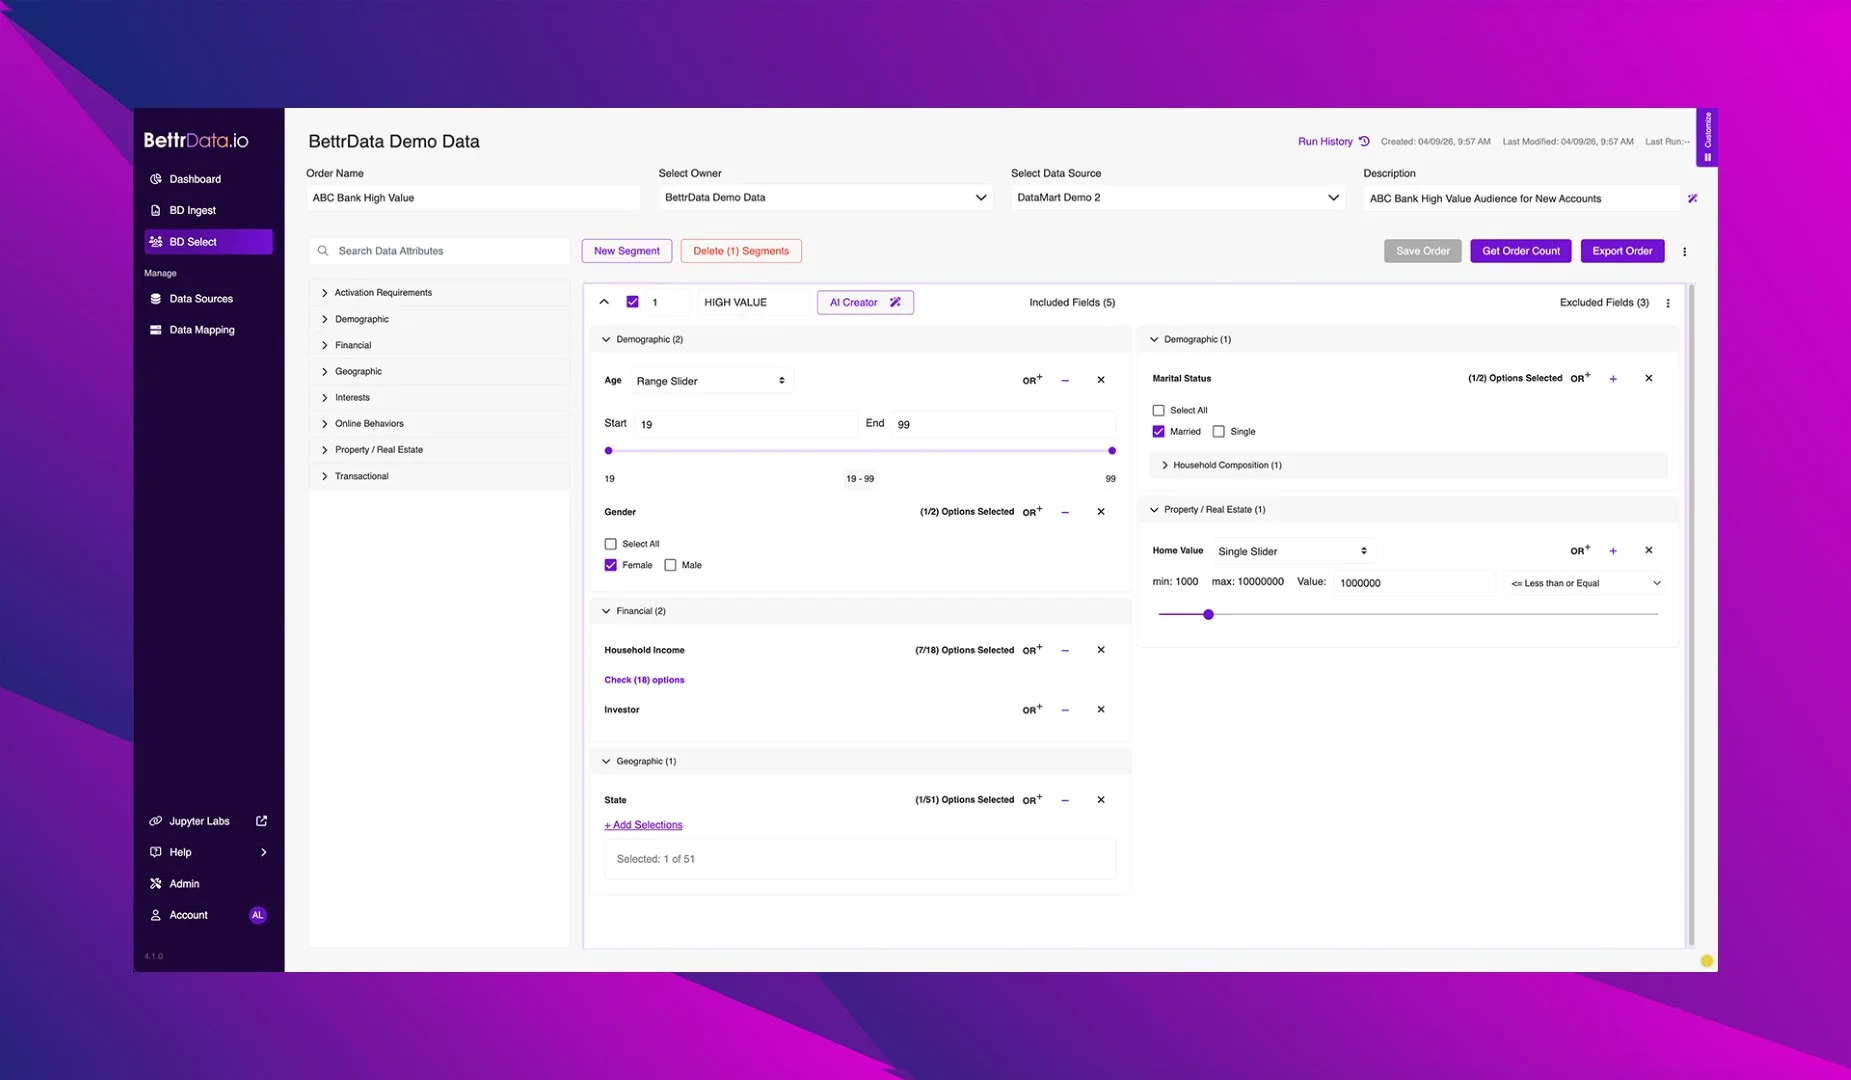1851x1080 pixels.
Task: Click the magic wand icon beside Description
Action: pos(1692,198)
